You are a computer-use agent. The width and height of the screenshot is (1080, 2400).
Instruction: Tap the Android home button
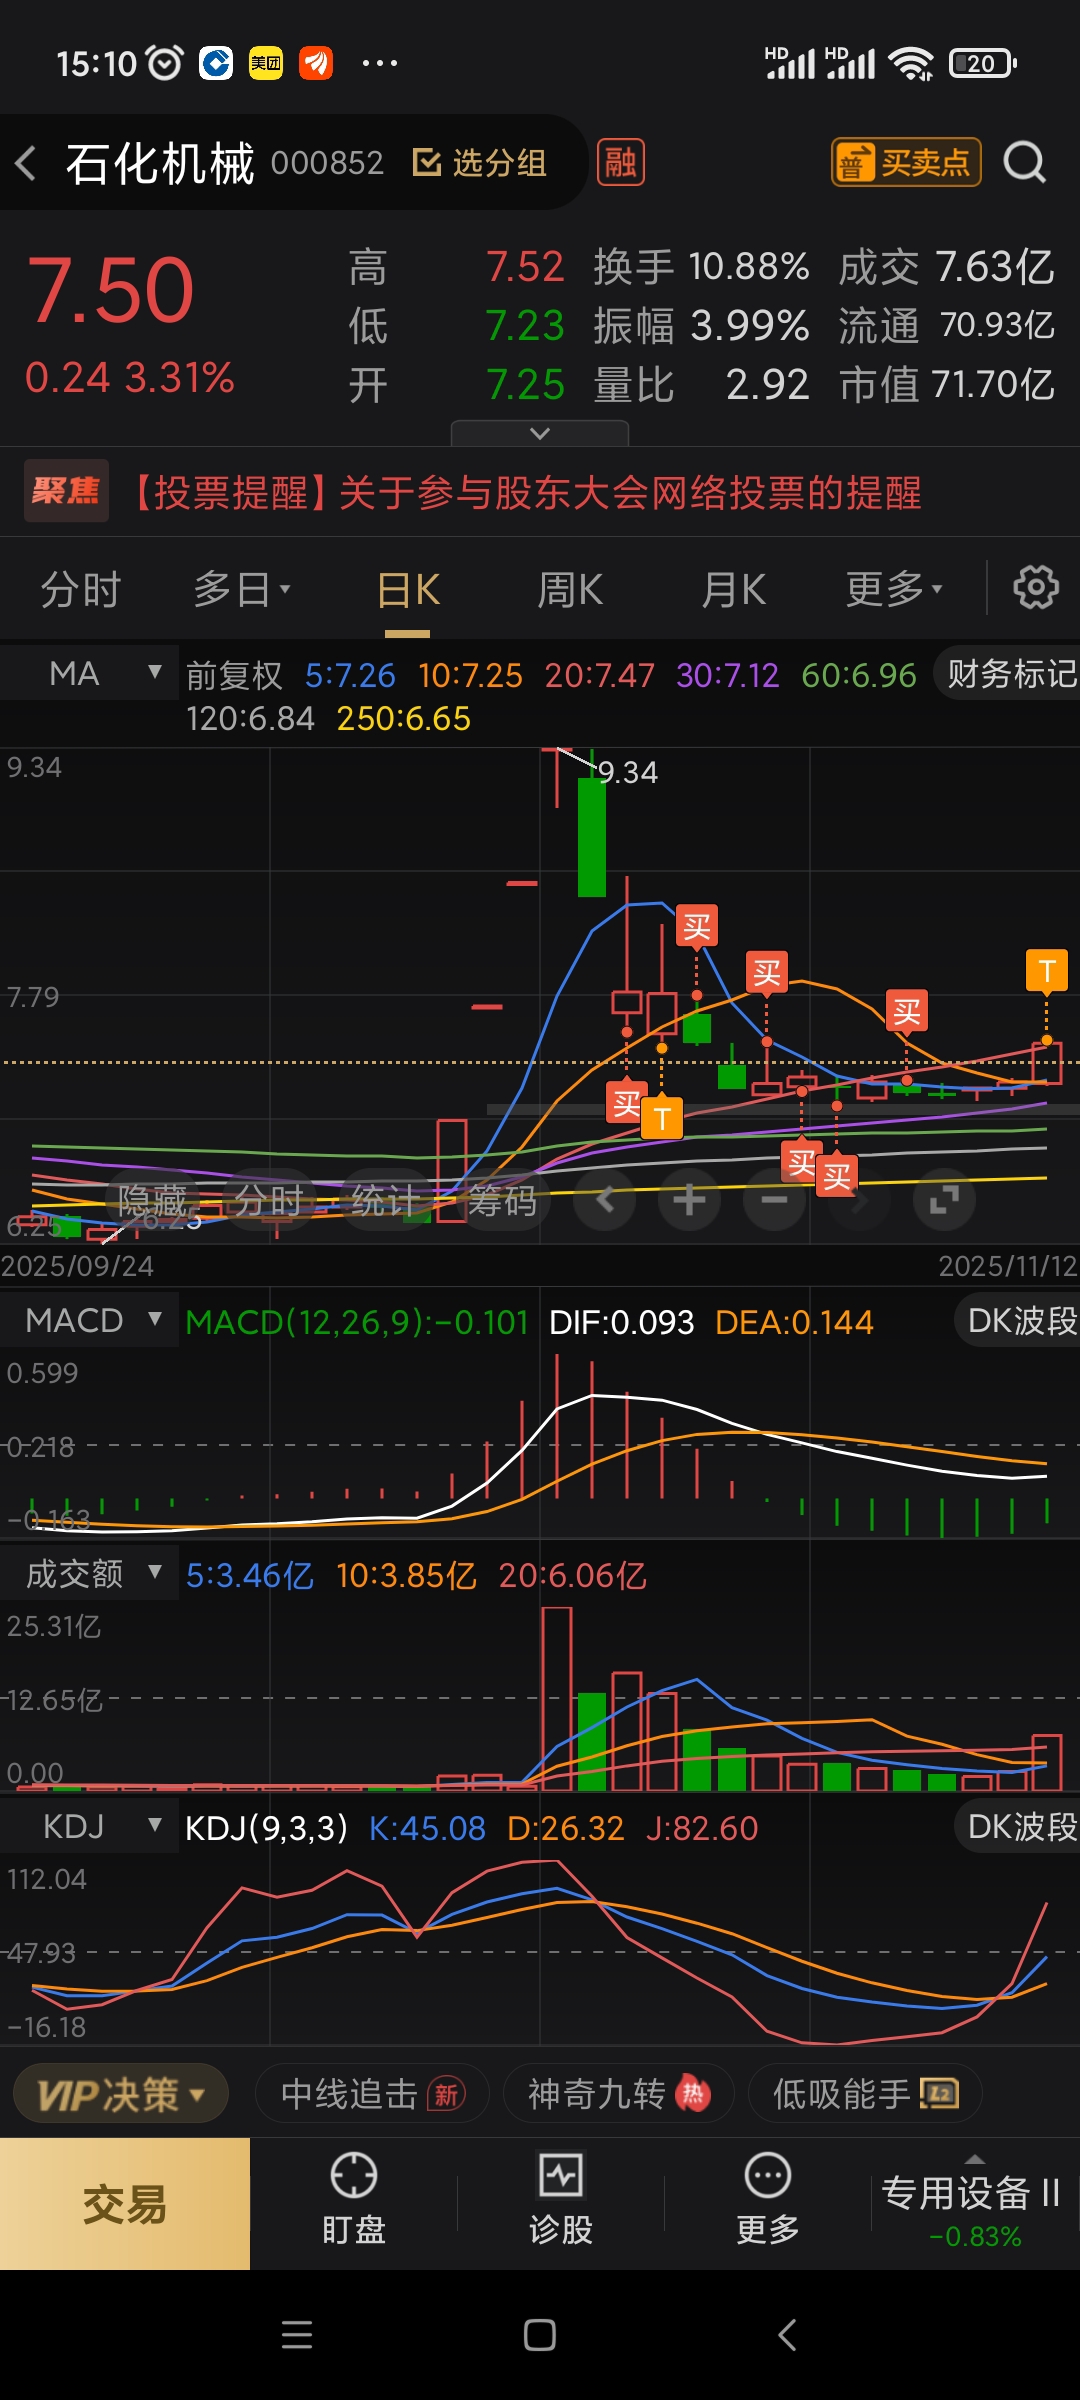[x=540, y=2335]
